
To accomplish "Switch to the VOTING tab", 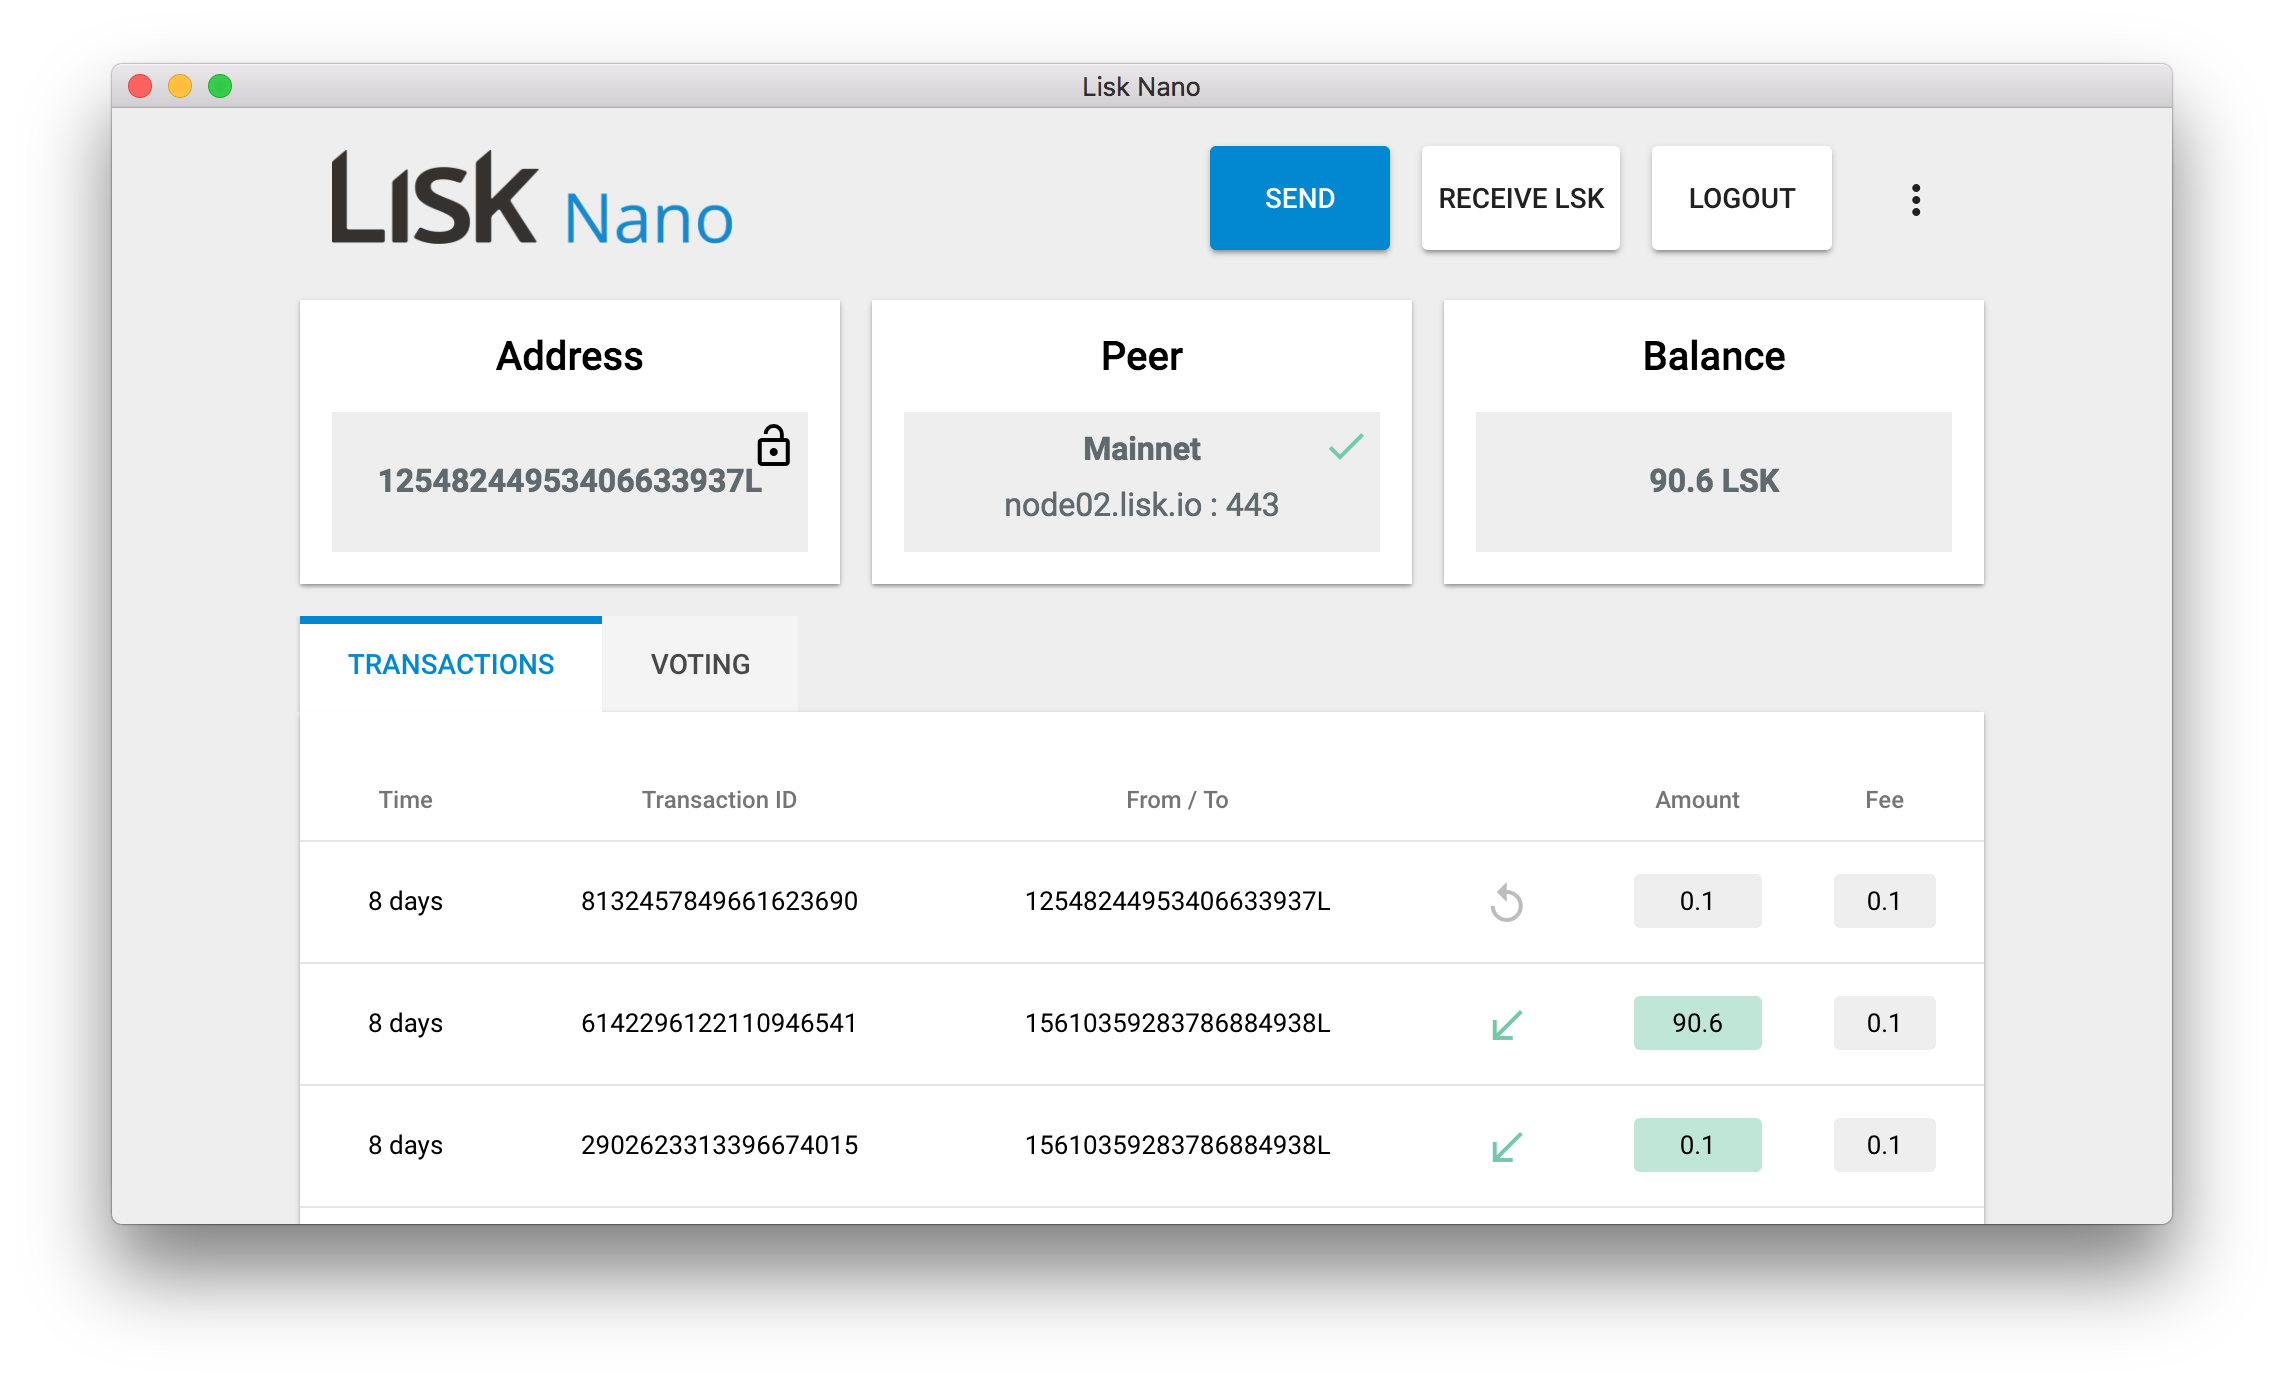I will (700, 664).
